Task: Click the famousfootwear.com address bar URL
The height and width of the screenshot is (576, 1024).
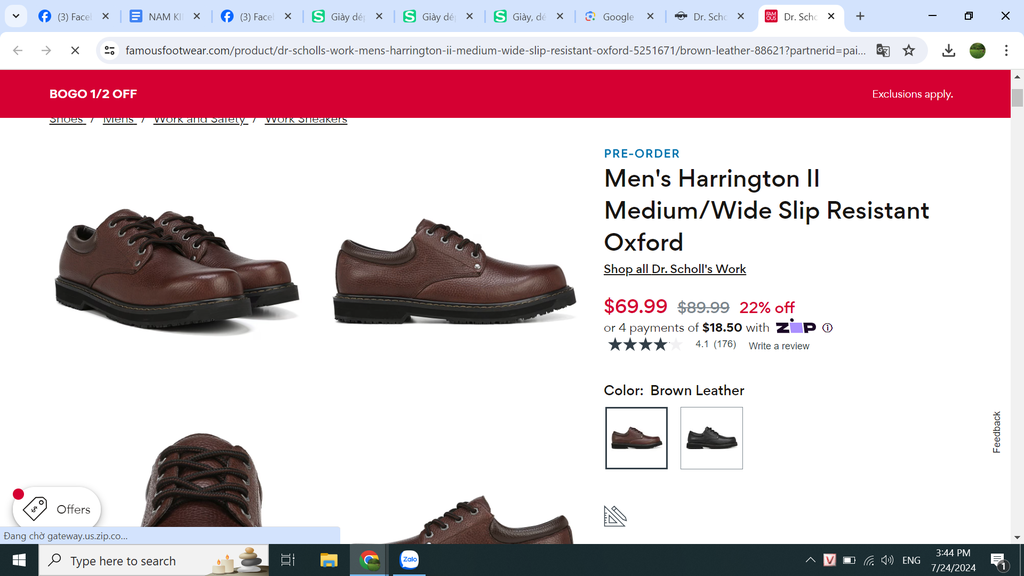Action: point(495,50)
